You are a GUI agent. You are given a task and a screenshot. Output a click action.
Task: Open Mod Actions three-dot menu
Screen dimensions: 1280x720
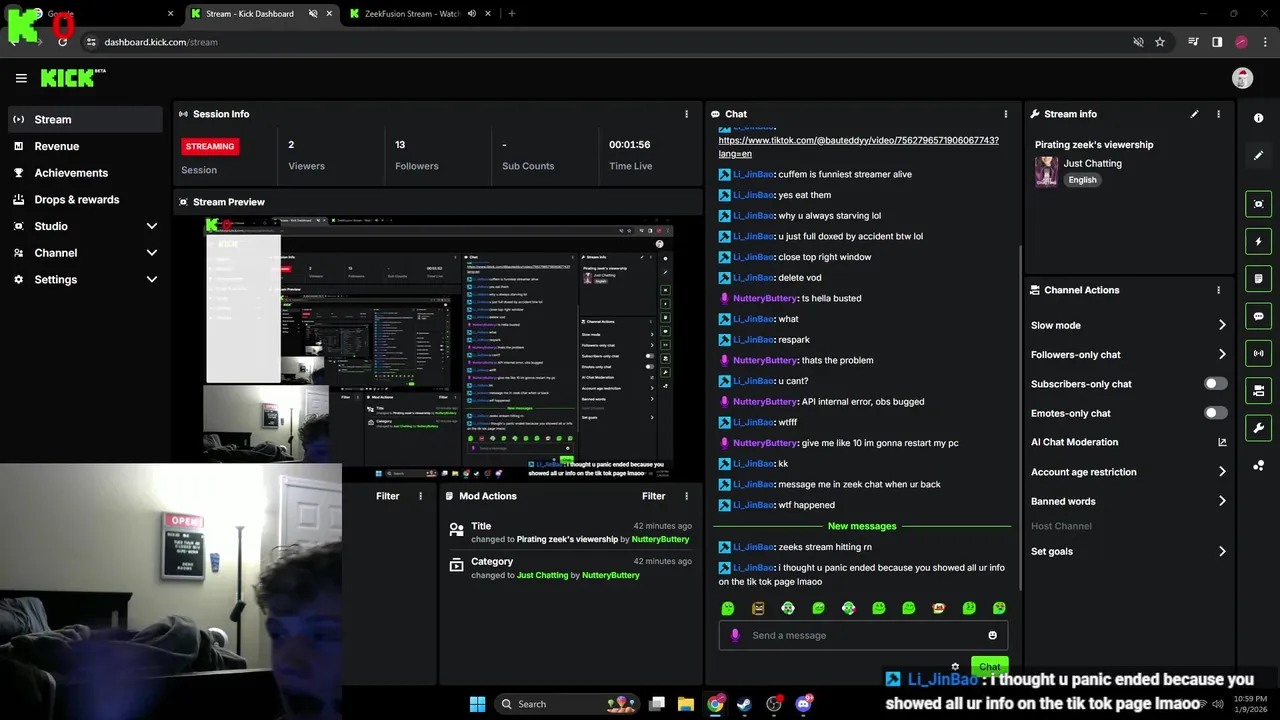point(686,496)
